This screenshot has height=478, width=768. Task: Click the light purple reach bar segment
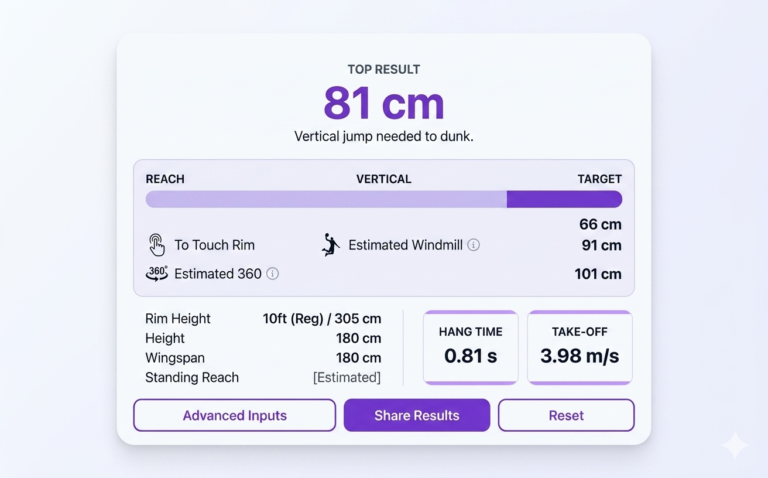(326, 199)
